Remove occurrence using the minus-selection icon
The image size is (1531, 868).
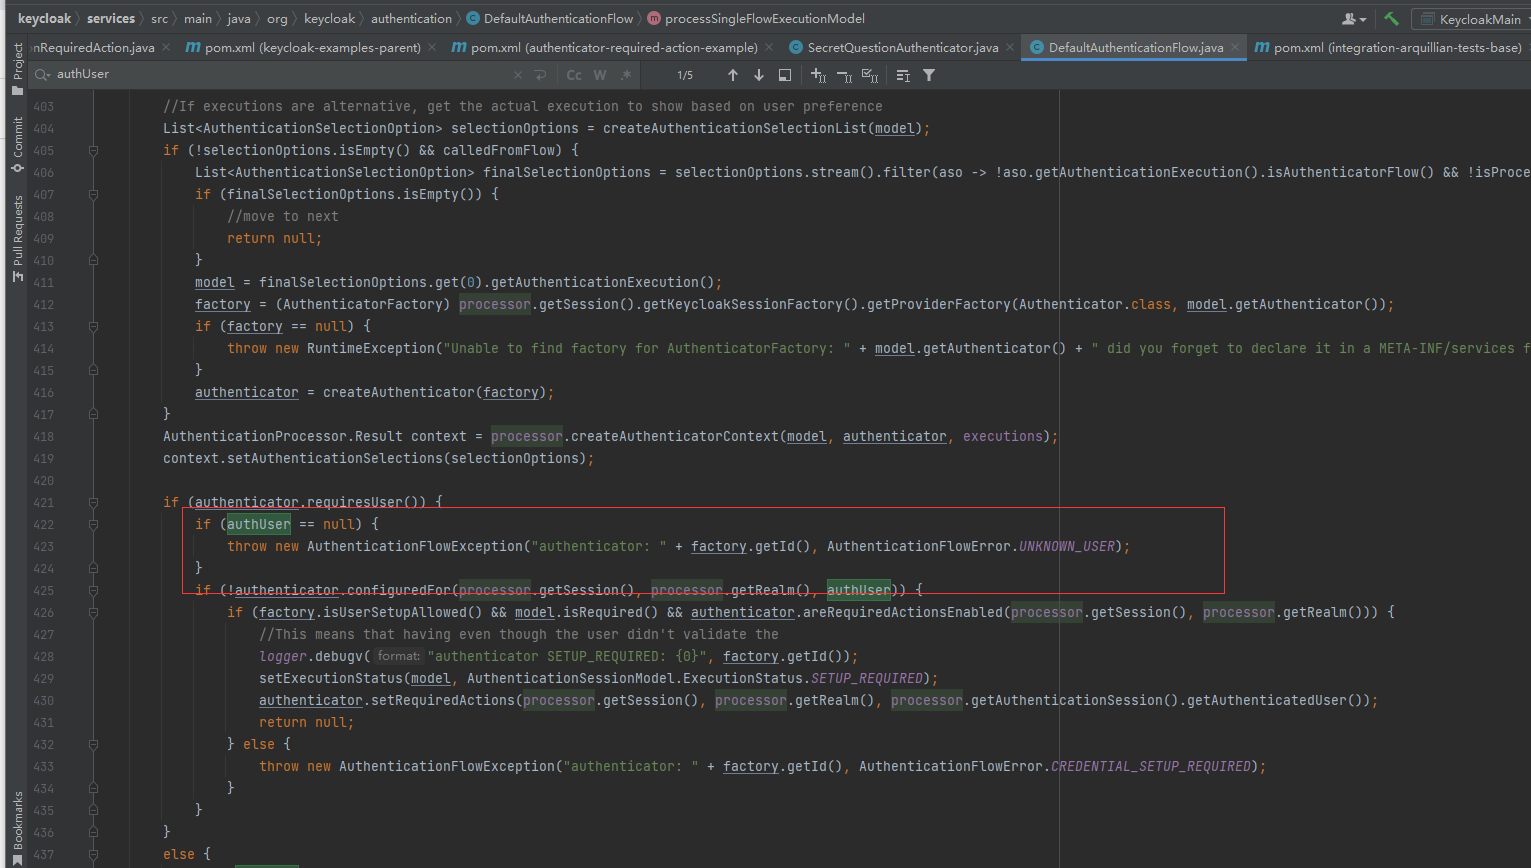click(x=845, y=75)
